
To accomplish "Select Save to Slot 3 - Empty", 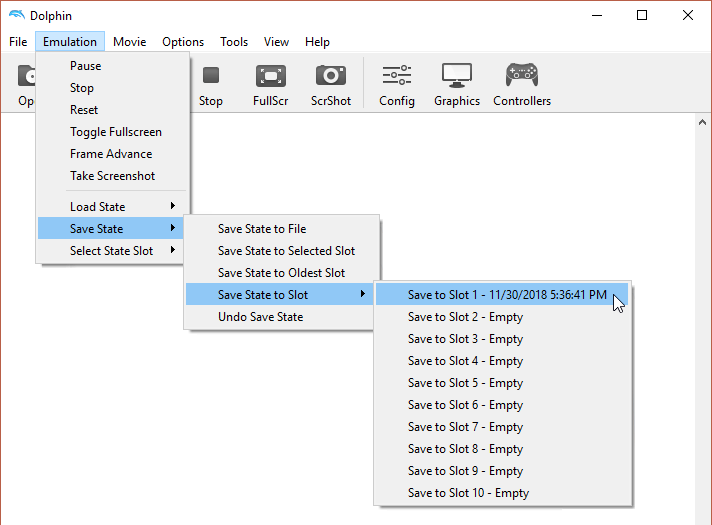I will (x=502, y=339).
